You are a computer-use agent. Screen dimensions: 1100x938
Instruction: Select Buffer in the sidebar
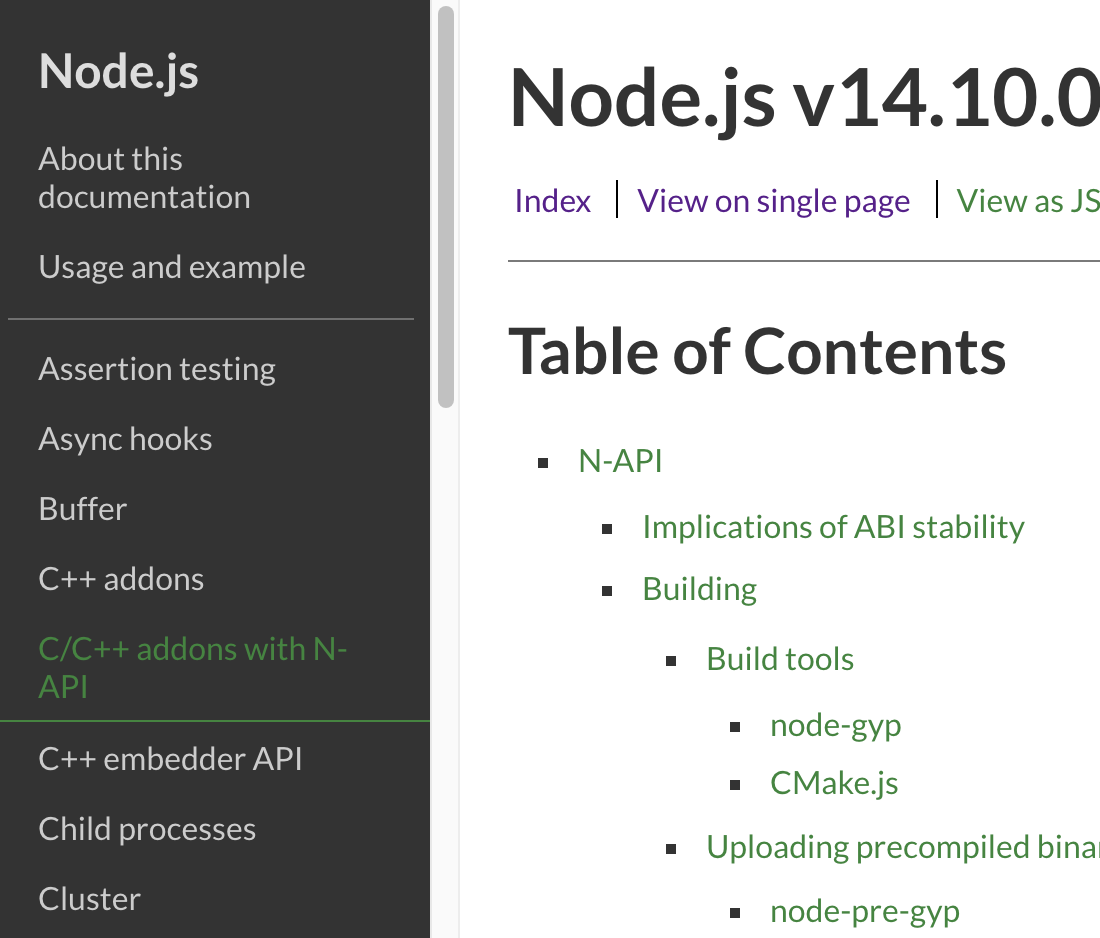pos(83,509)
